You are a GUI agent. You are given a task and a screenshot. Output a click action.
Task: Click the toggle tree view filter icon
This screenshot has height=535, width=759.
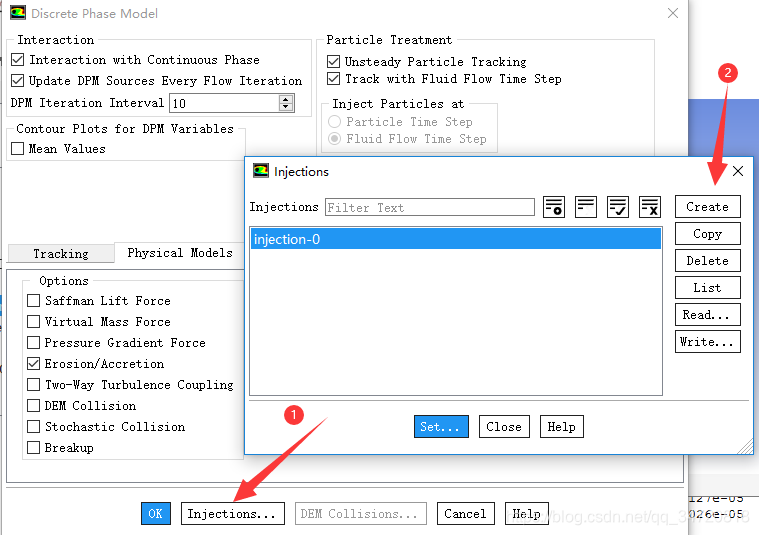[554, 207]
